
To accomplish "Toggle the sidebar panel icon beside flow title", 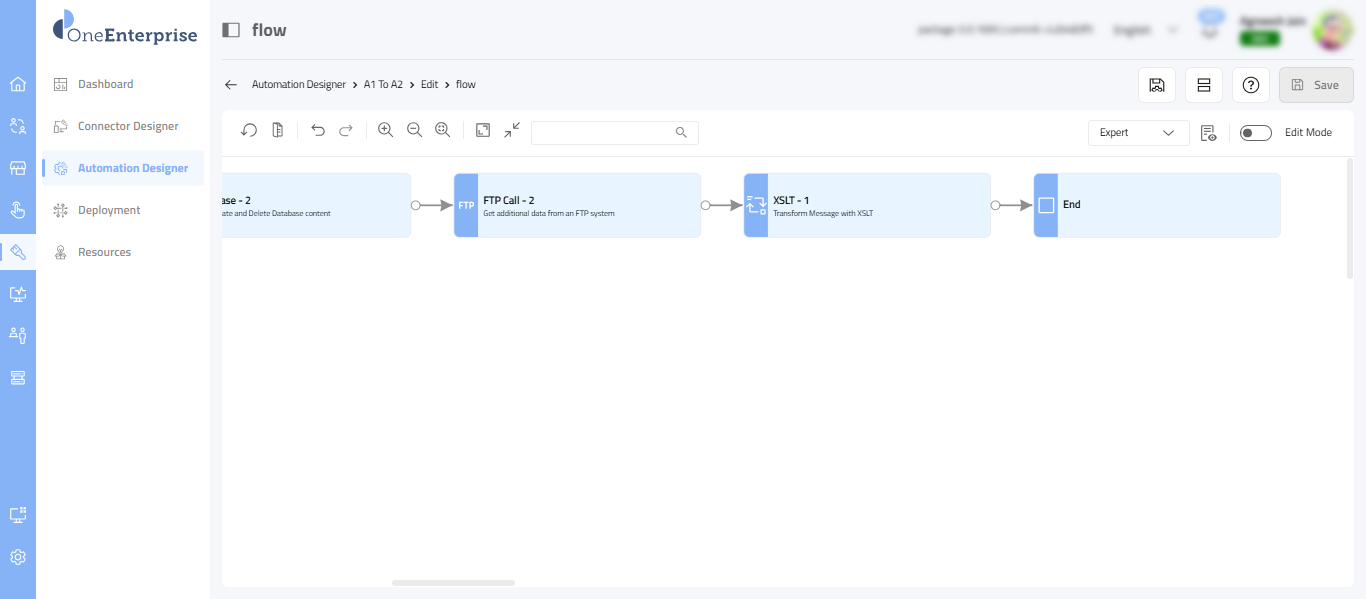I will [x=231, y=30].
